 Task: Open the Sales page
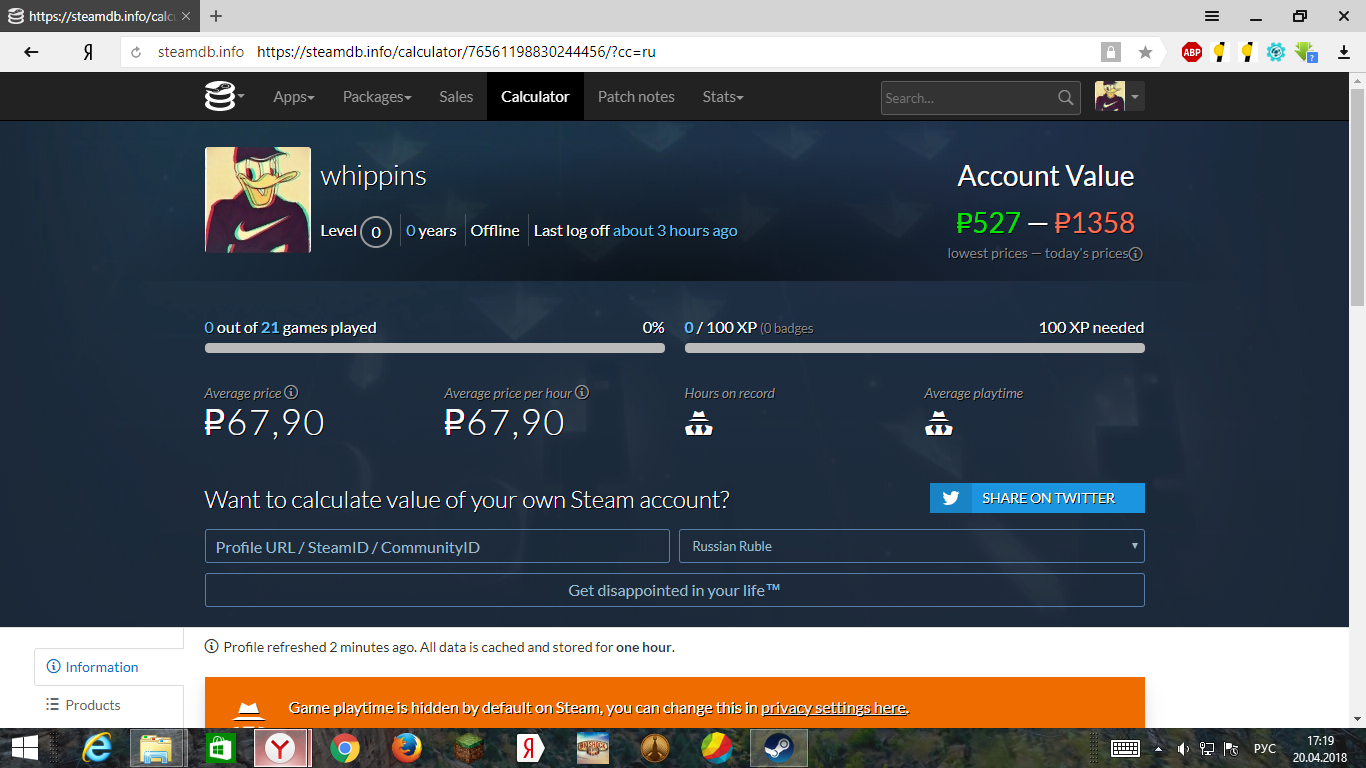(x=456, y=97)
